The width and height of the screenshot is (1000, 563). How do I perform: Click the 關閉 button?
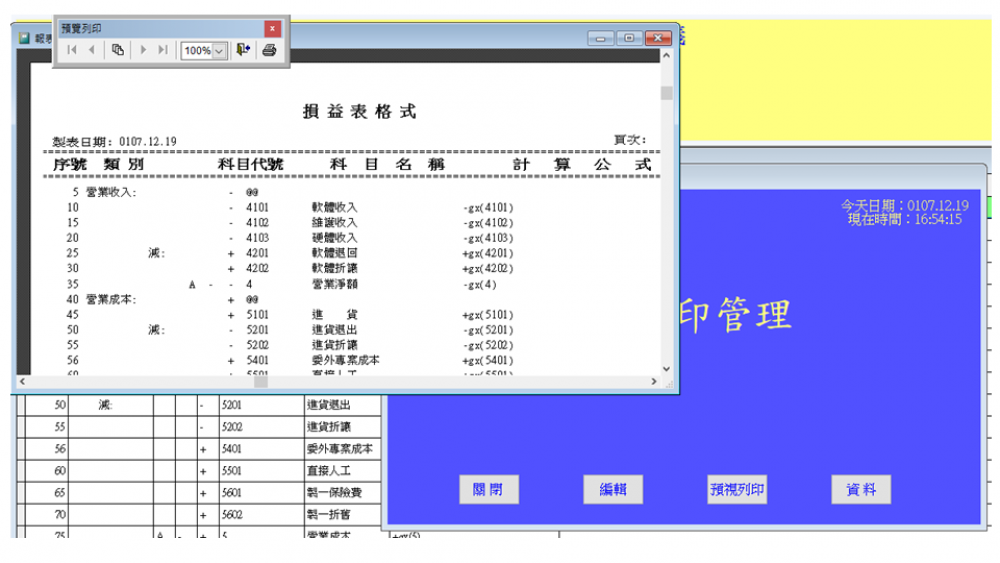[489, 490]
